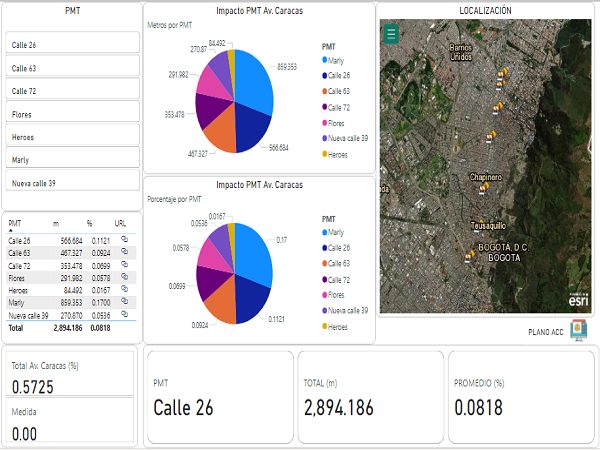The image size is (600, 450).
Task: Click the 0.0924 data label in the Porcentaje pie
Action: [200, 325]
